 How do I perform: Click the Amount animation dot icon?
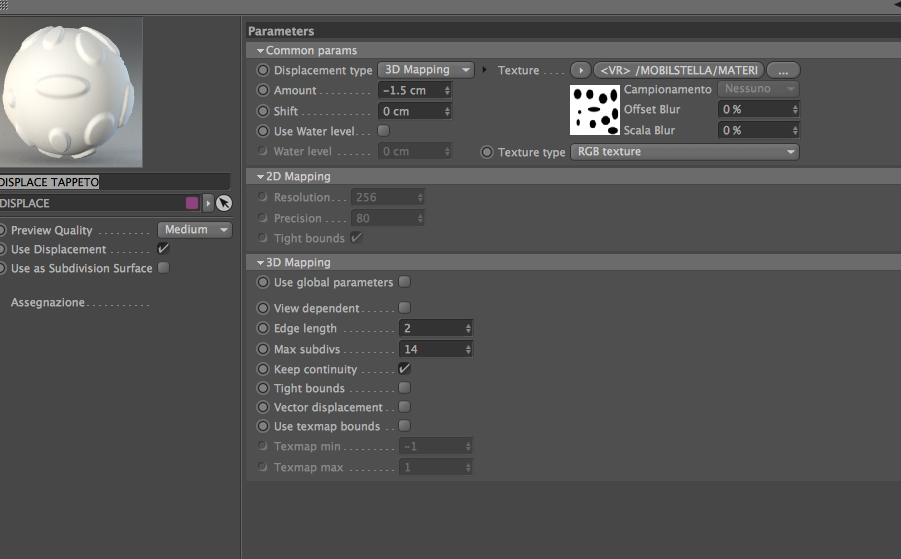[x=263, y=90]
